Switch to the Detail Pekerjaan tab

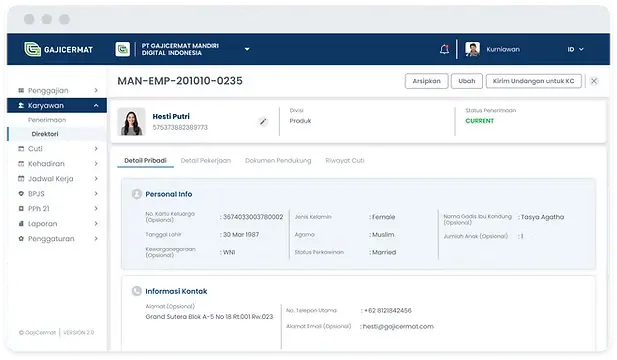coord(206,161)
